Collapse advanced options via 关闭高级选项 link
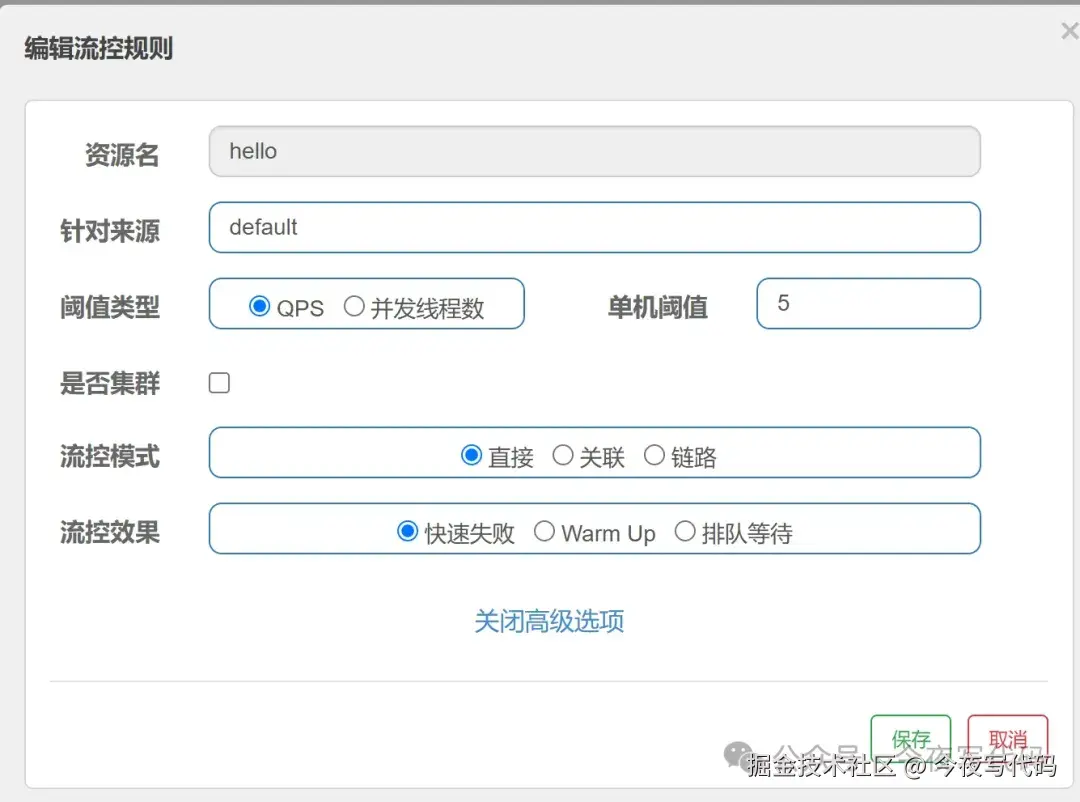Viewport: 1080px width, 802px height. tap(548, 621)
